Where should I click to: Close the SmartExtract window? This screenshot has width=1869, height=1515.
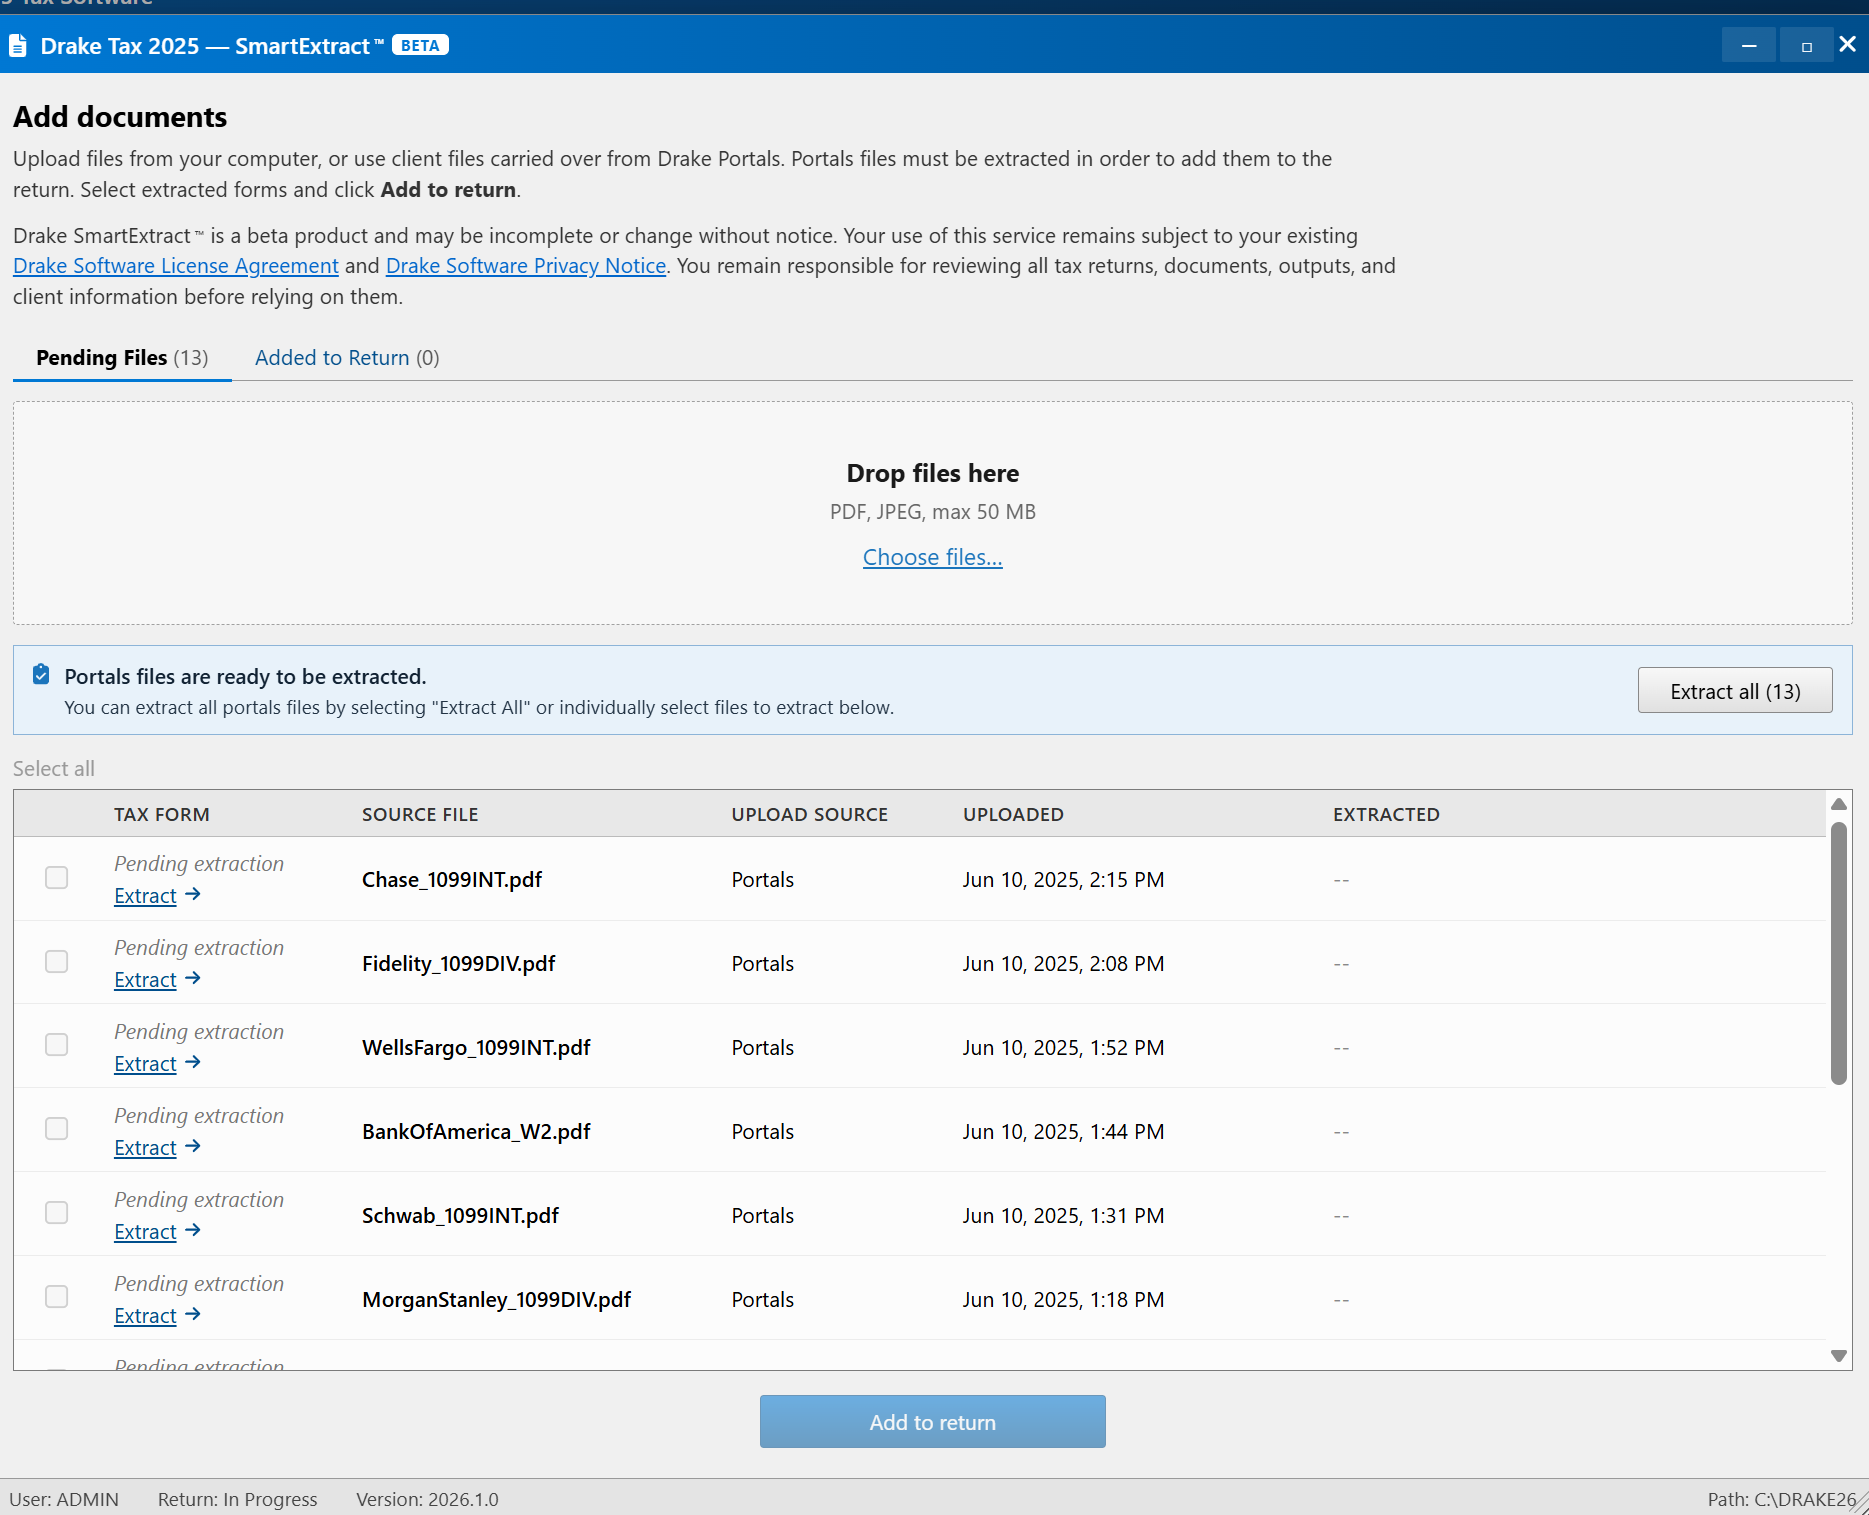(x=1848, y=45)
